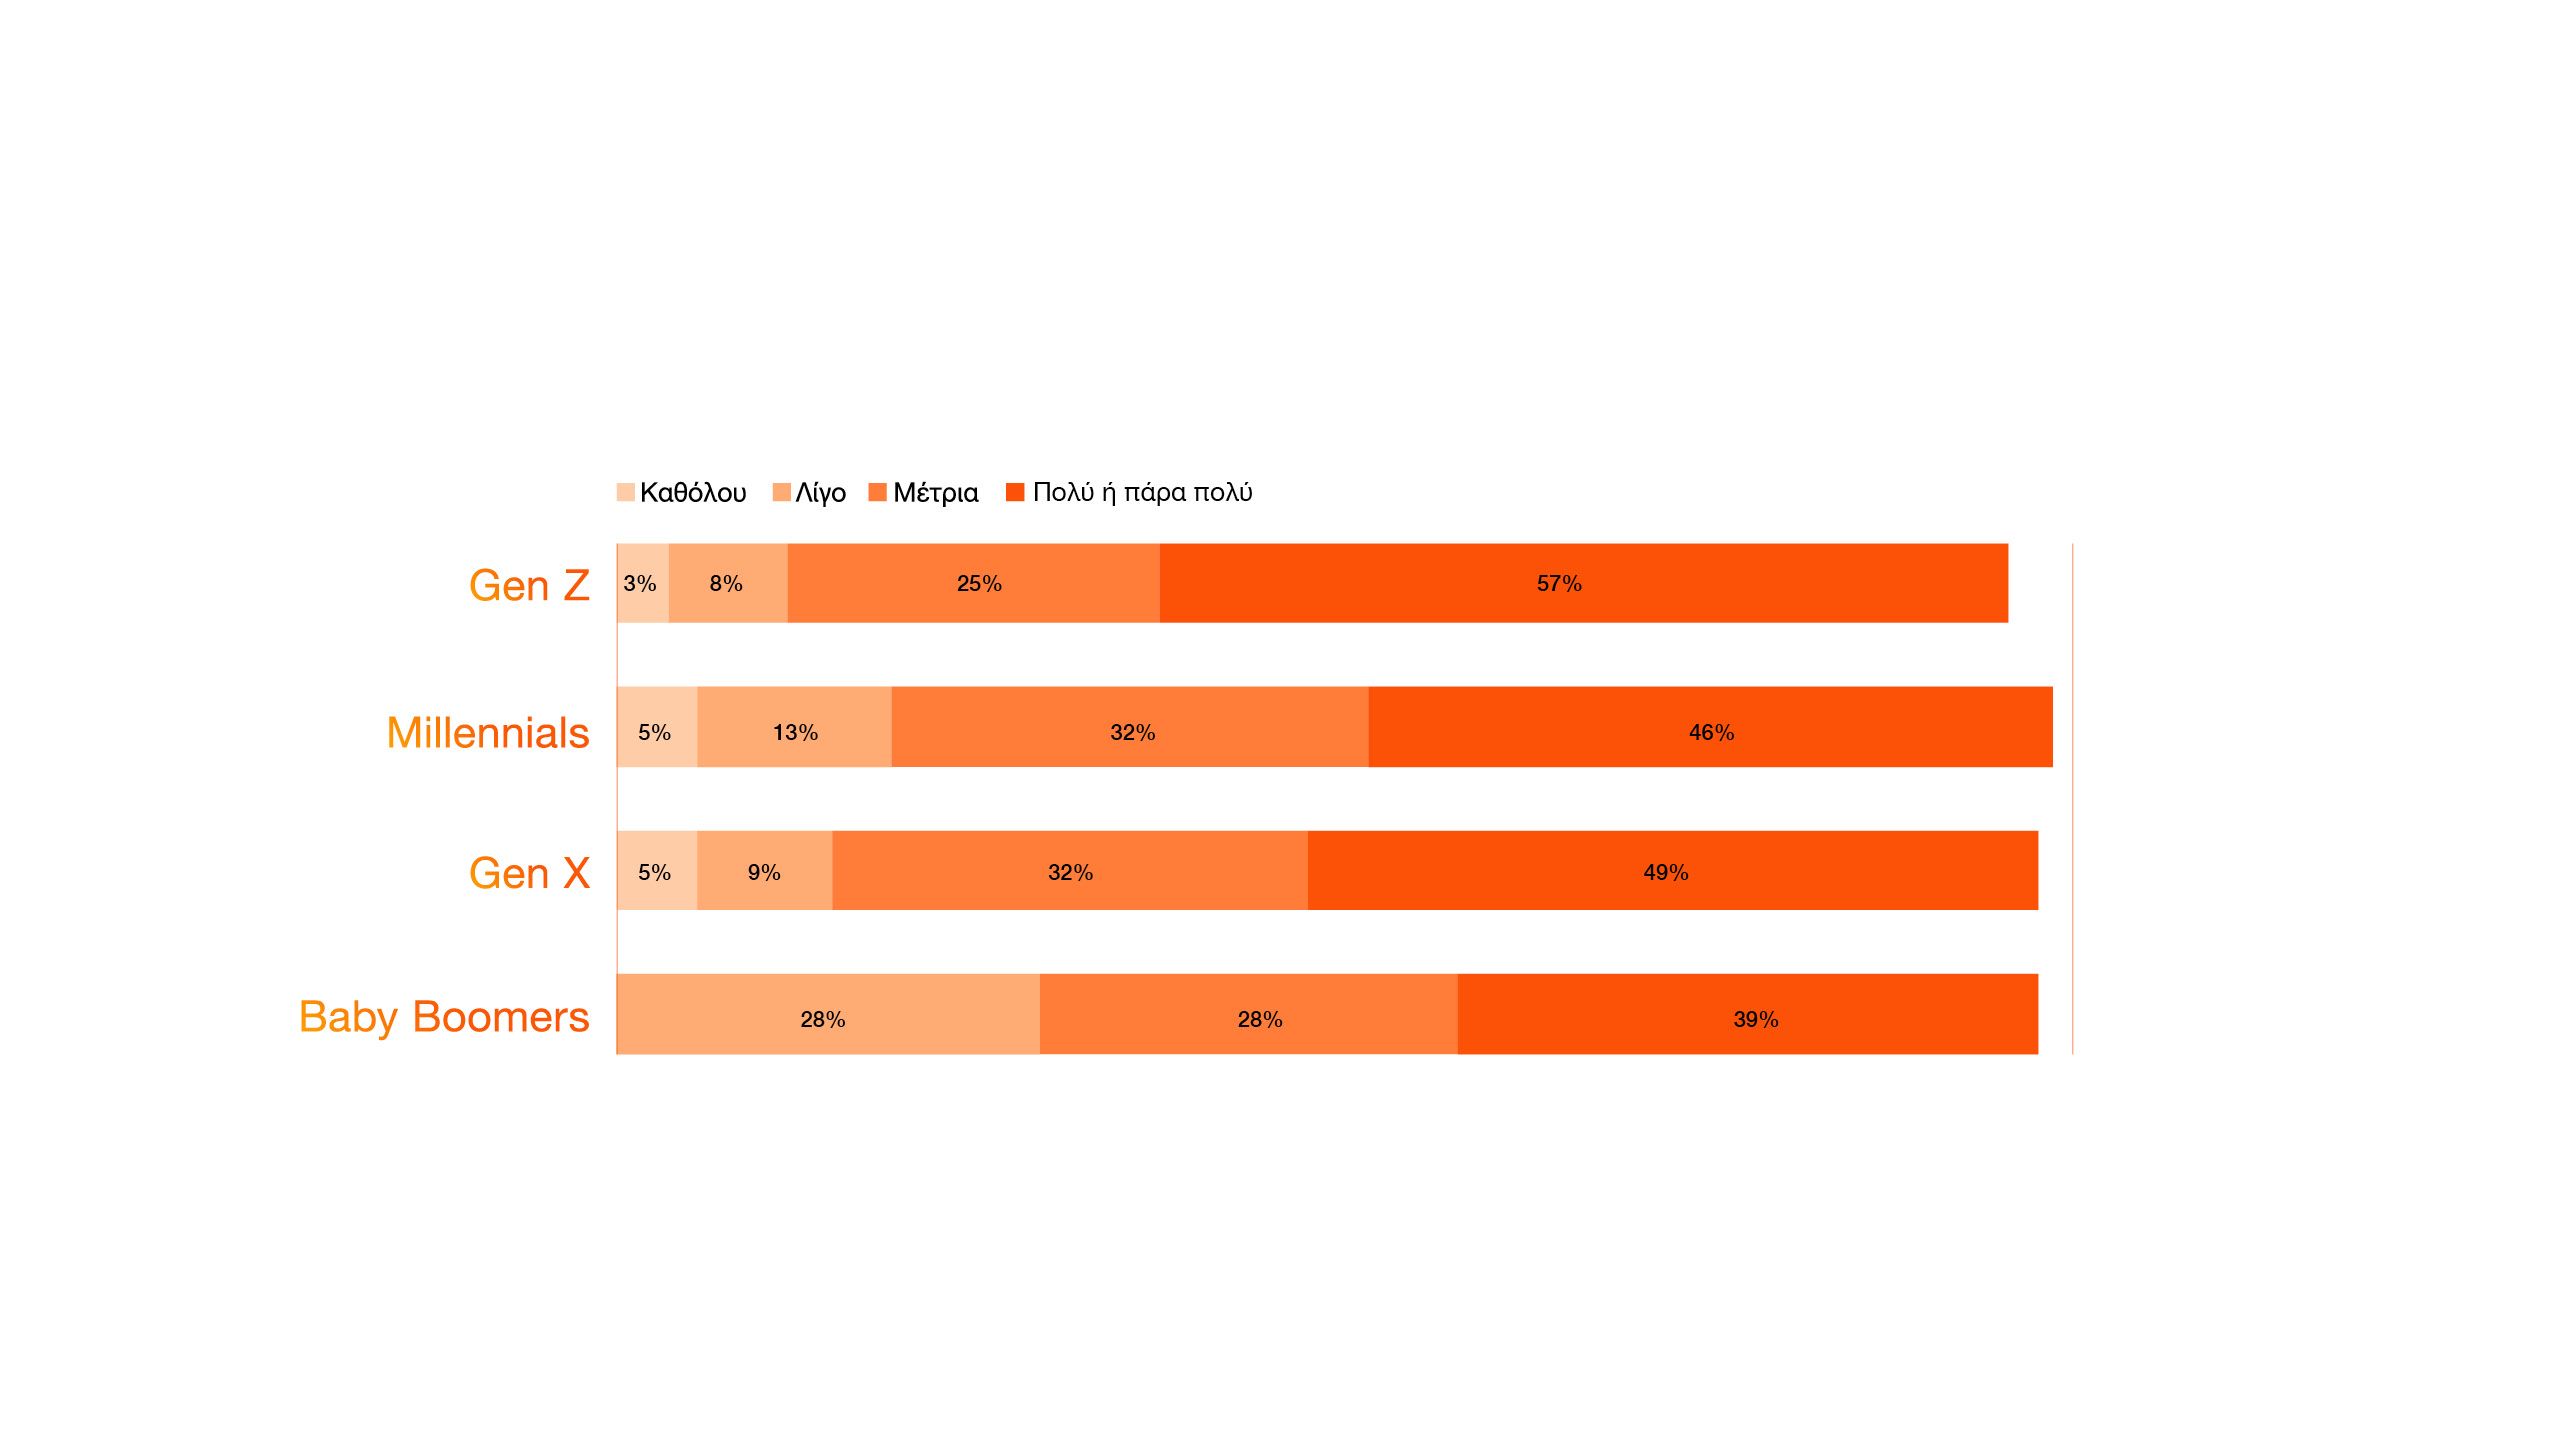Select the 39% segment in Baby Boomers bar
This screenshot has height=1444, width=2555.
[x=1747, y=1014]
